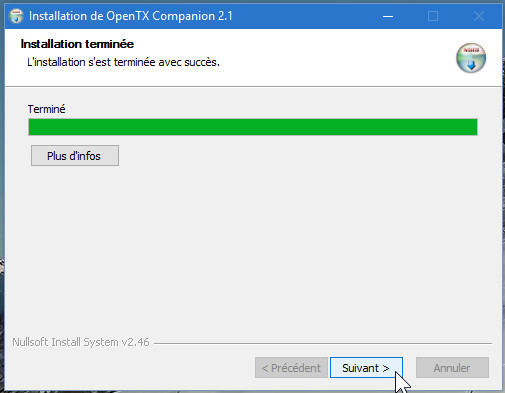
Task: Click the greyed-out maximize window icon
Action: tap(433, 16)
